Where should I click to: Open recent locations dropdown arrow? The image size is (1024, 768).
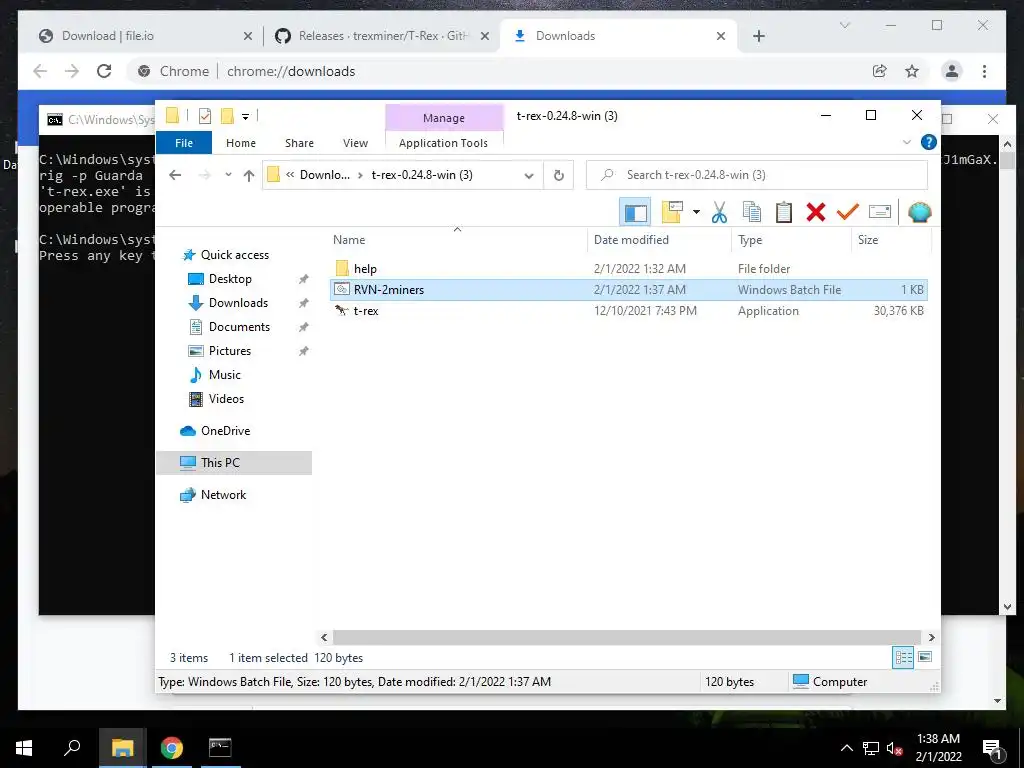228,175
